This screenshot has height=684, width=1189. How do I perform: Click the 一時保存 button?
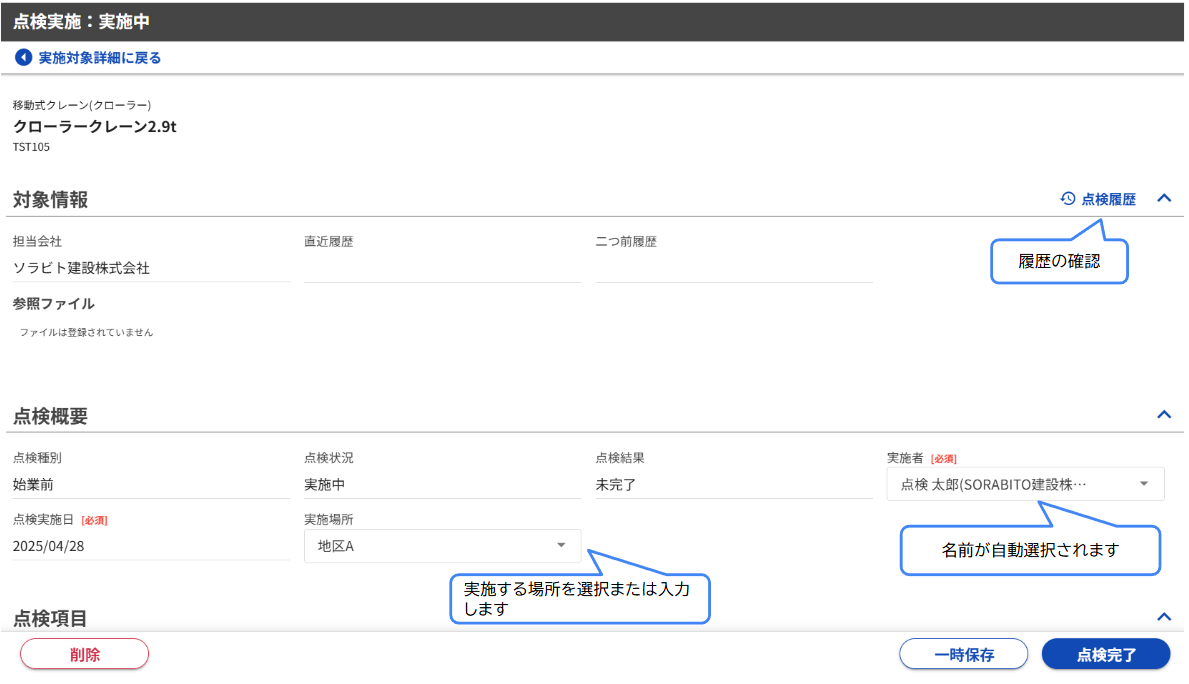963,654
